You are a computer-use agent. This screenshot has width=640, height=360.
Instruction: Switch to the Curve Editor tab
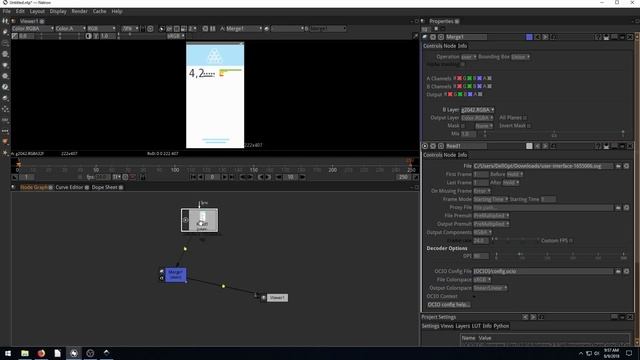coord(69,187)
